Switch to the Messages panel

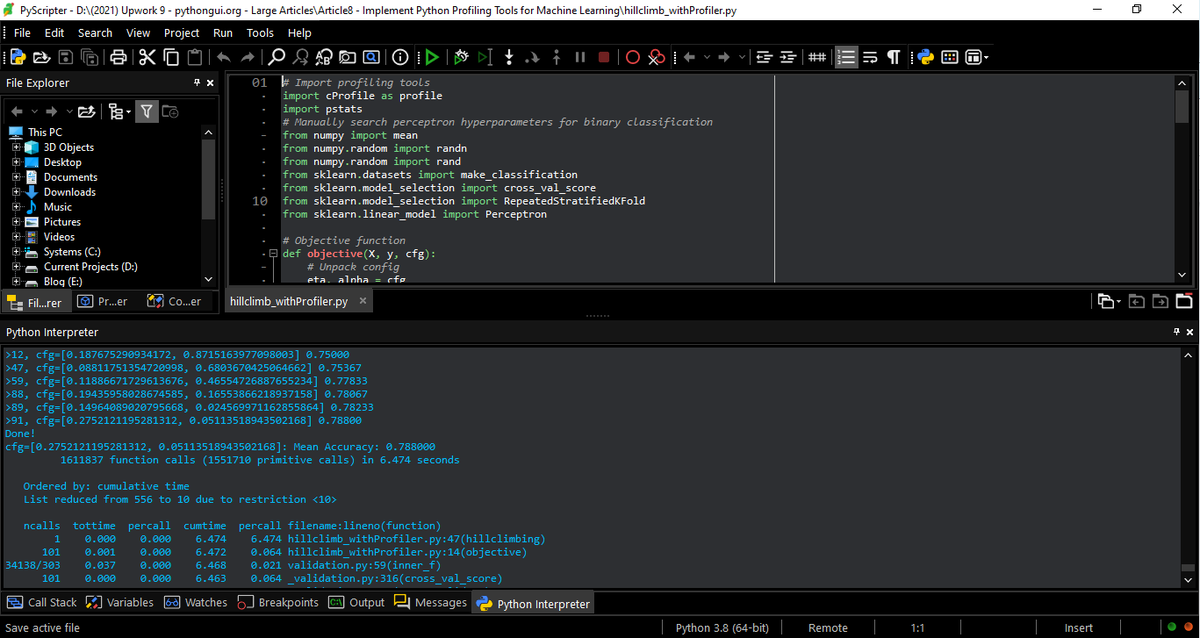click(432, 602)
